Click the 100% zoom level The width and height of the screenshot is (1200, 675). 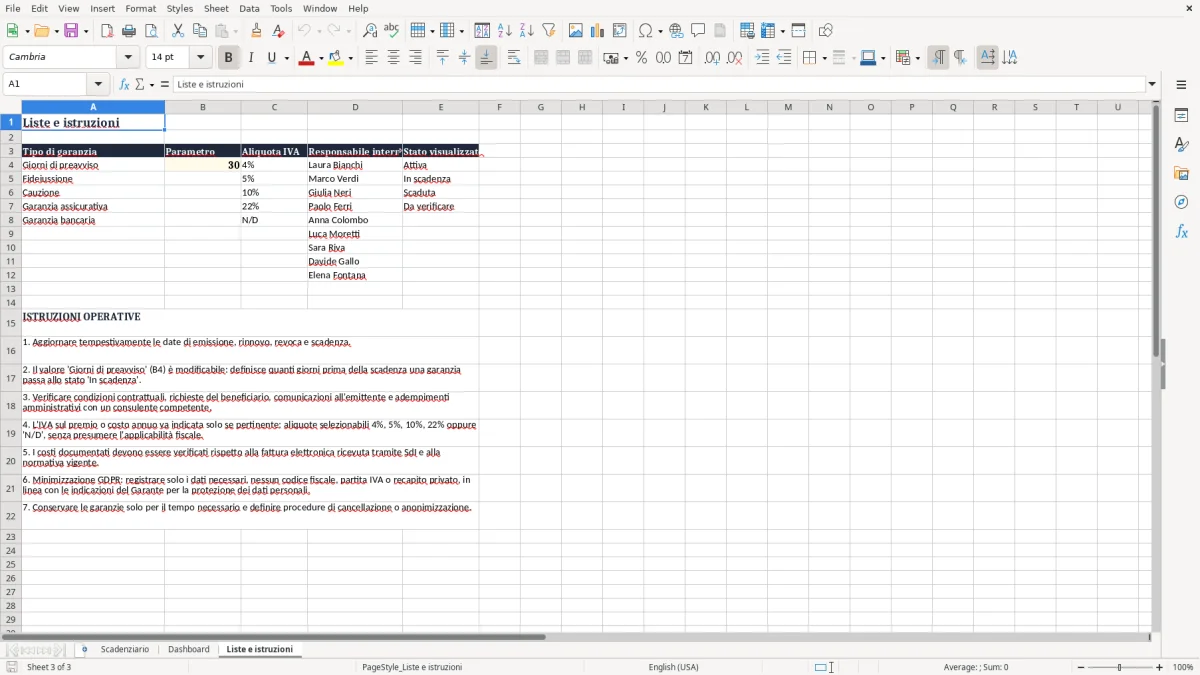[1183, 667]
